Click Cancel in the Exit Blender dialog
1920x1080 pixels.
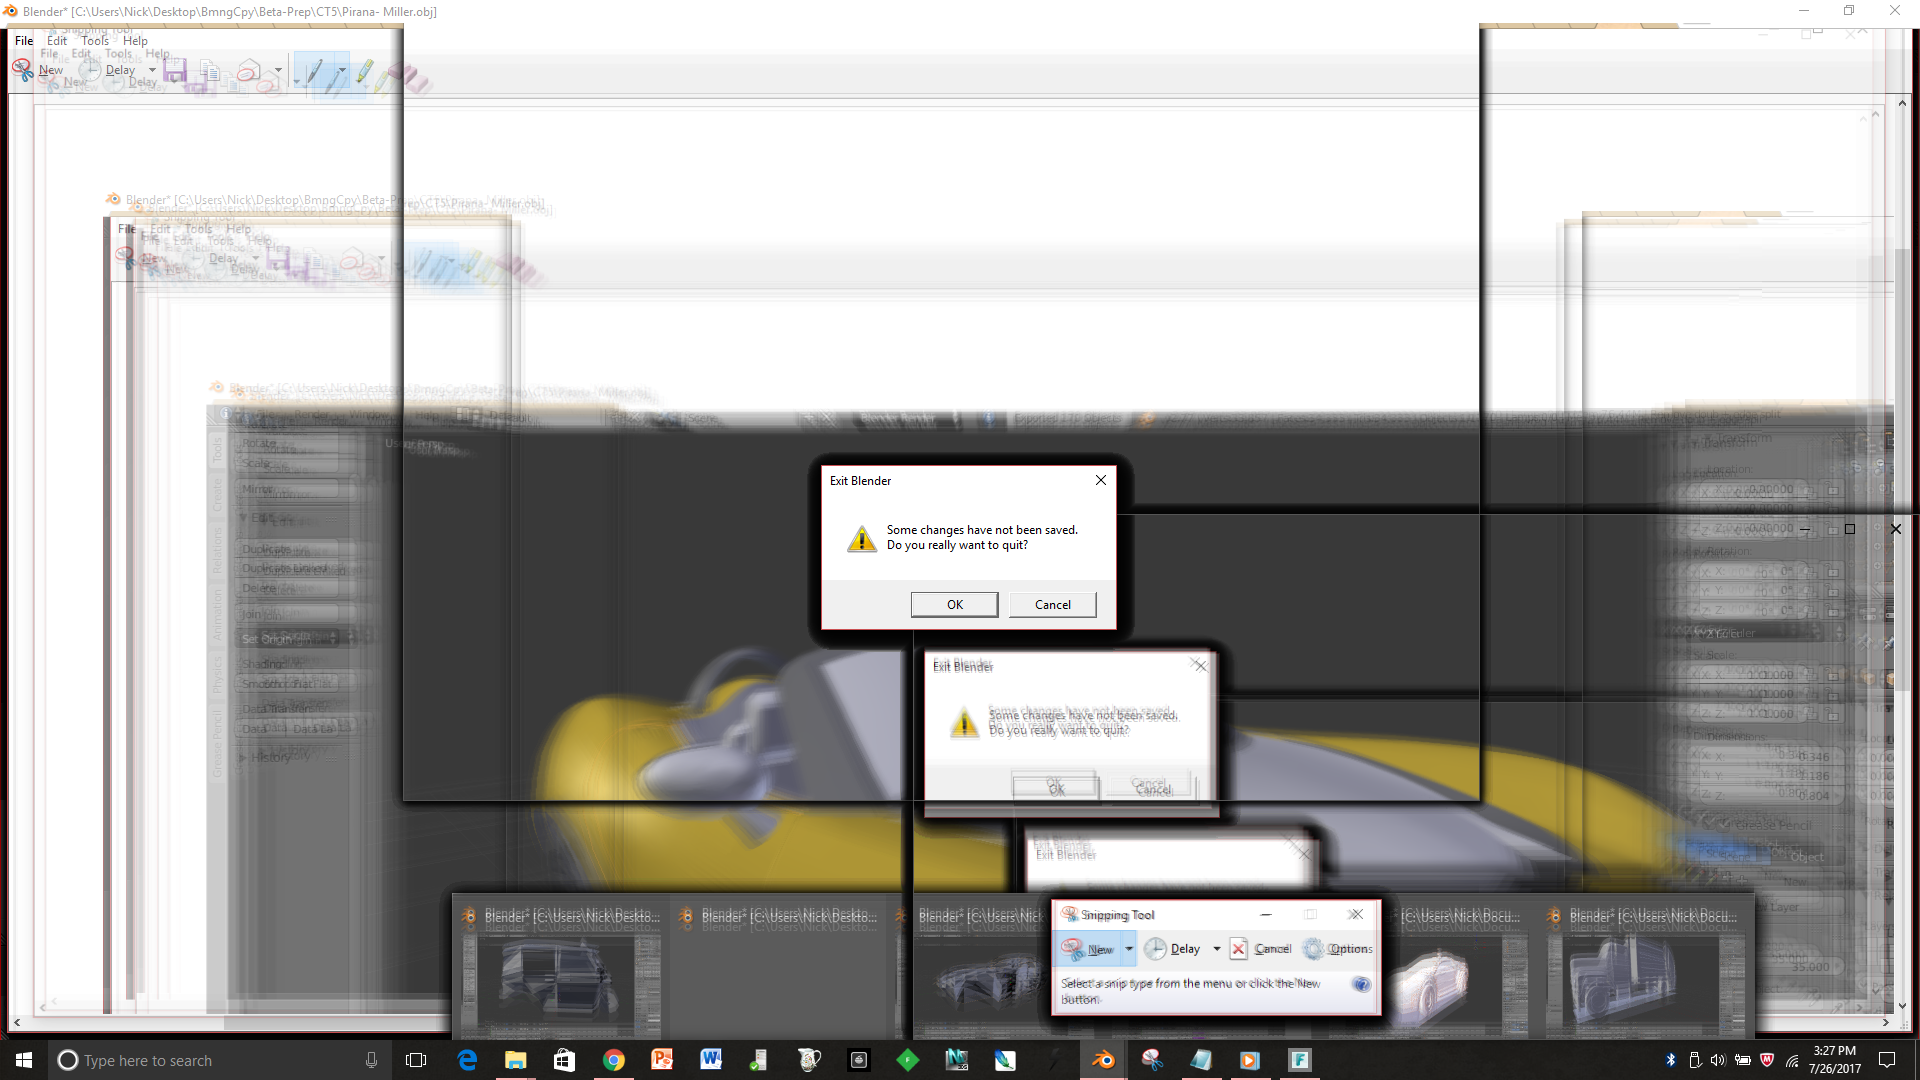(1052, 605)
